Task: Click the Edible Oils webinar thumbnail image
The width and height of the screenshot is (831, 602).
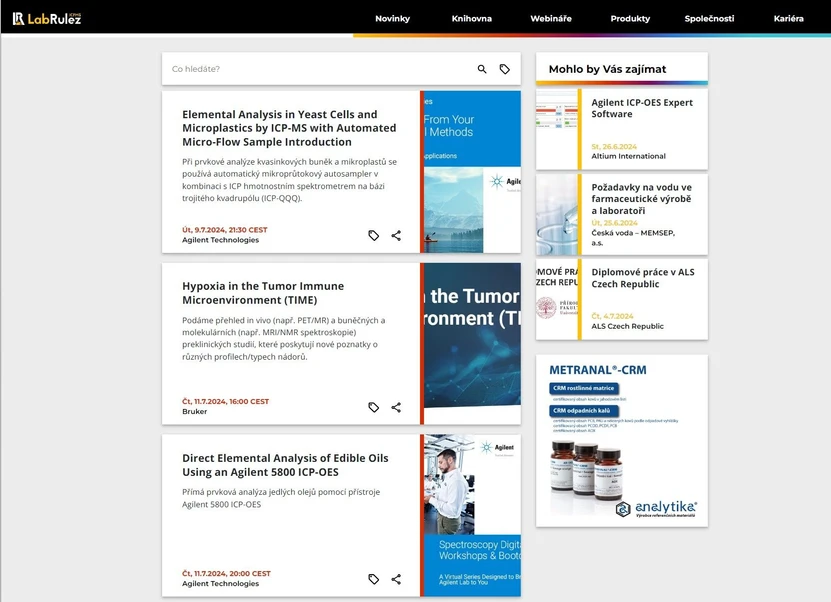Action: click(471, 516)
